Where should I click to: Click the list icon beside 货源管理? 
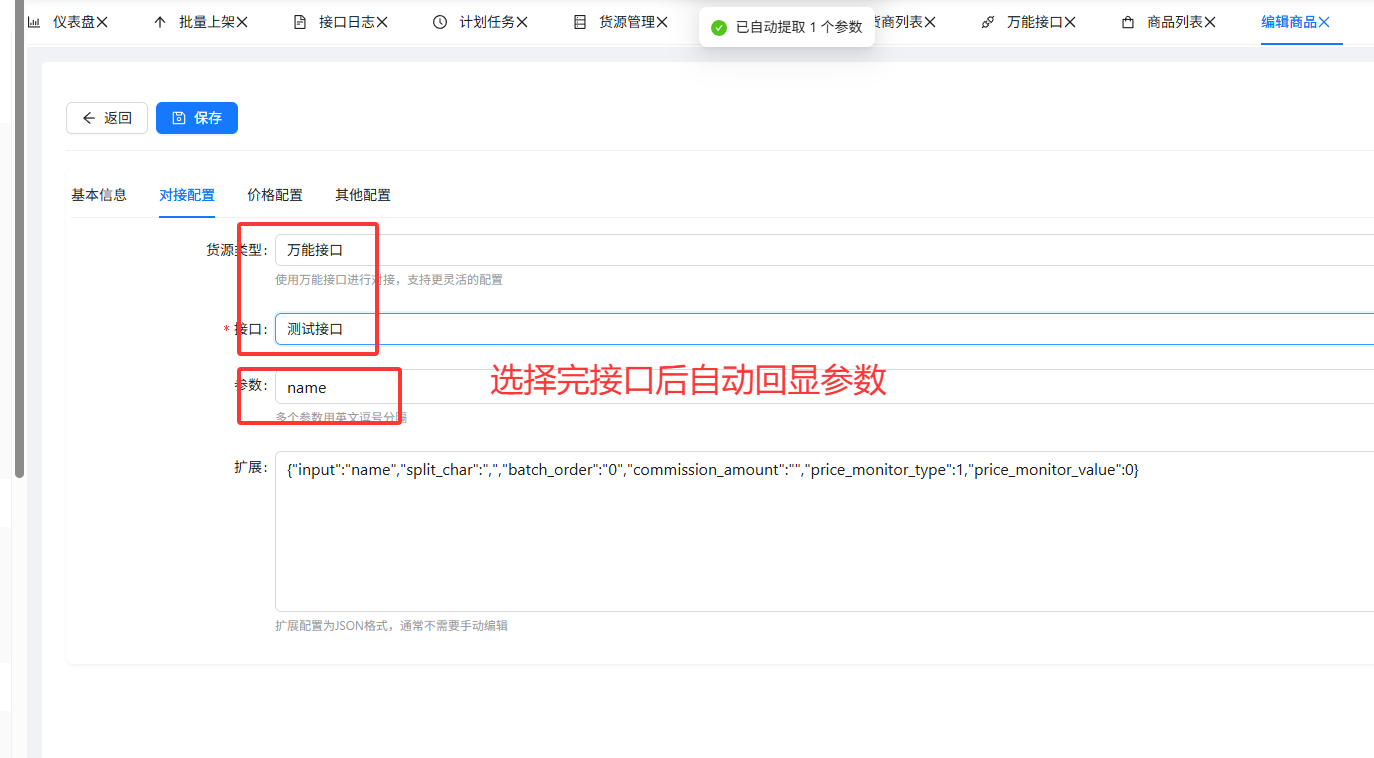point(580,22)
